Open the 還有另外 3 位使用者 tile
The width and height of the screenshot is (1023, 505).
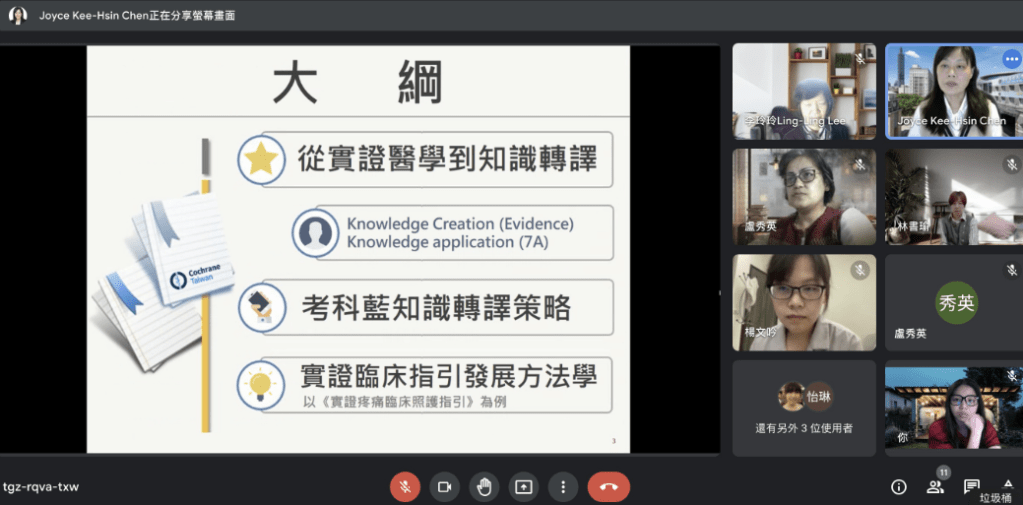[x=804, y=408]
